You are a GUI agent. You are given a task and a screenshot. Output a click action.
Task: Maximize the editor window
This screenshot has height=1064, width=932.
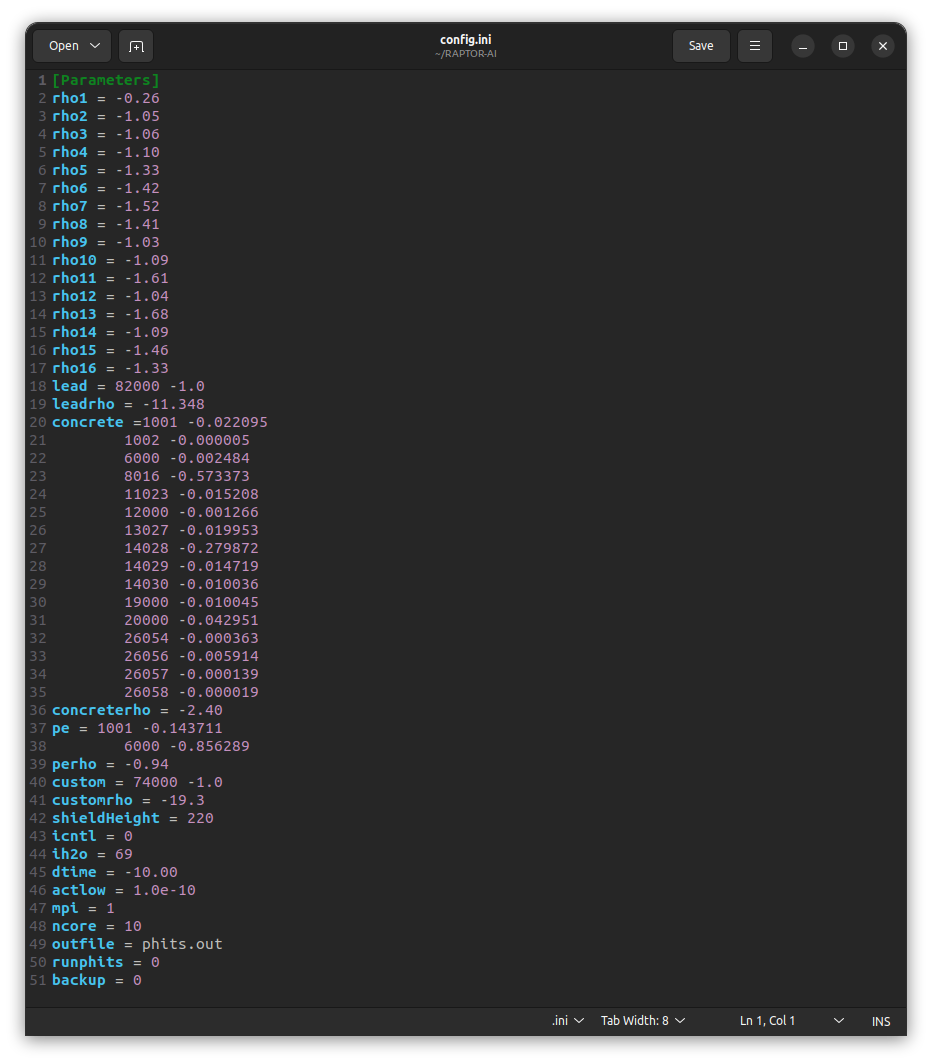point(843,46)
